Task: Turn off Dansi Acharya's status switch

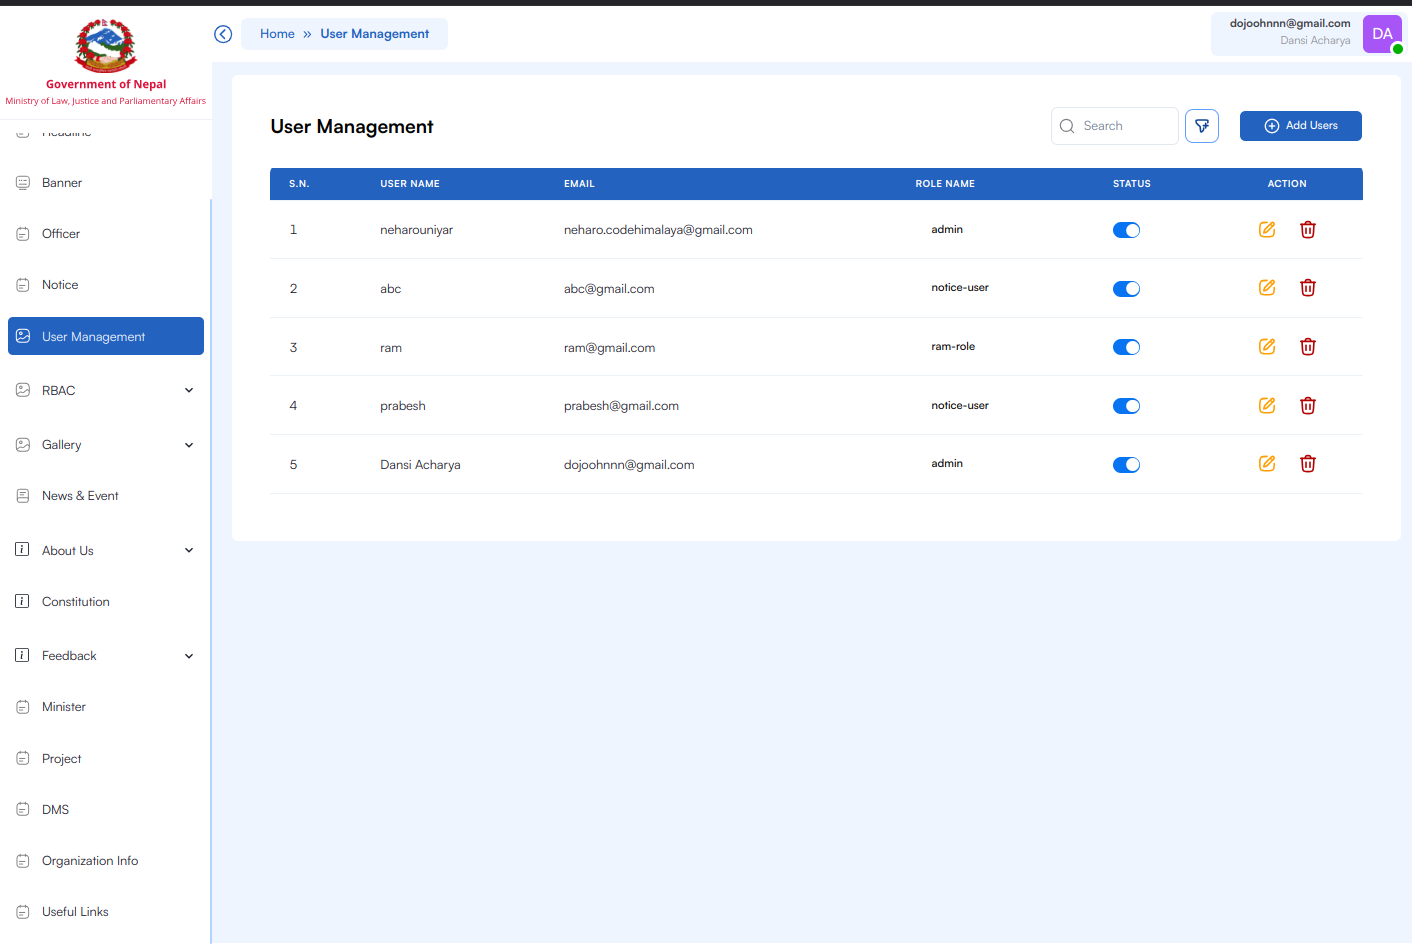Action: [x=1126, y=465]
